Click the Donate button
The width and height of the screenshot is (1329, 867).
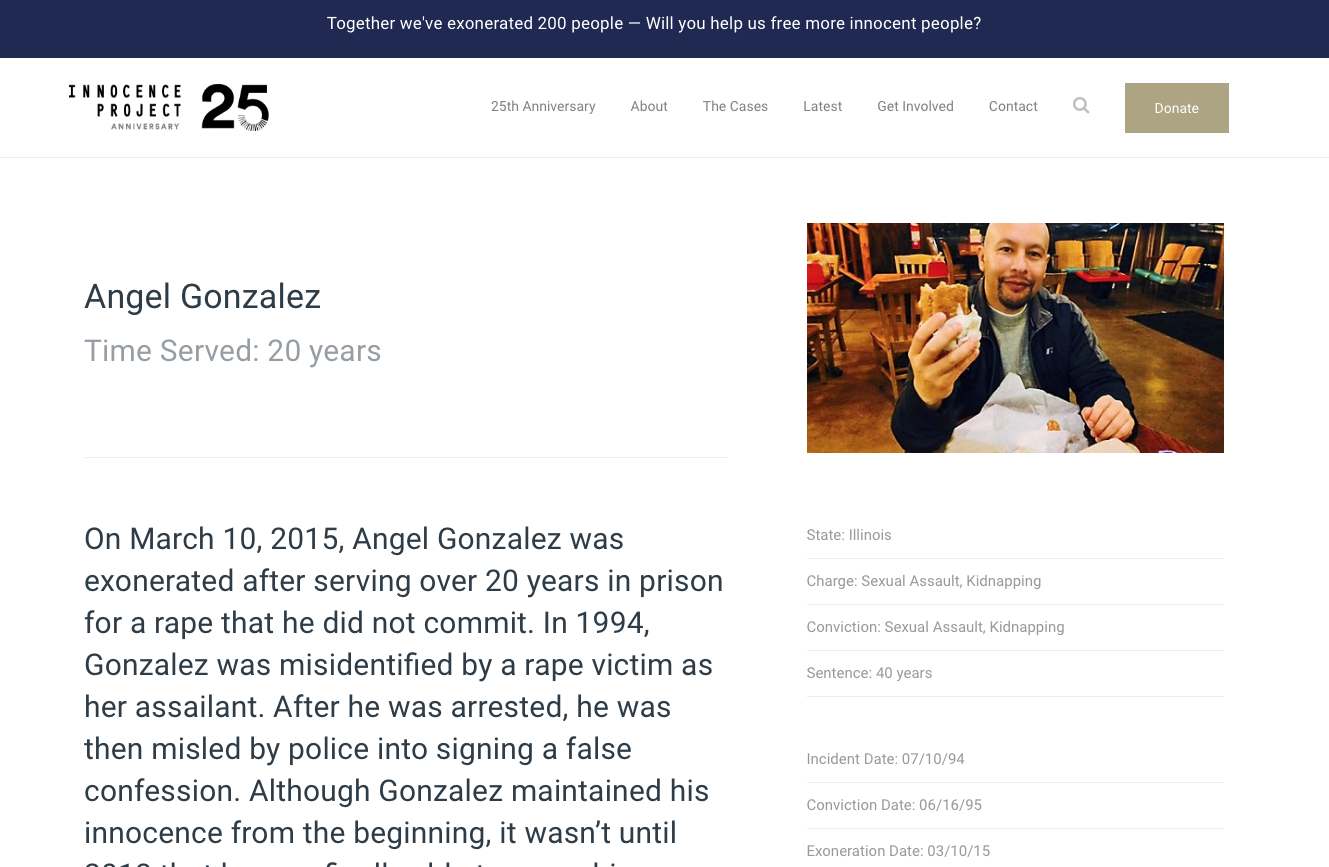point(1176,108)
